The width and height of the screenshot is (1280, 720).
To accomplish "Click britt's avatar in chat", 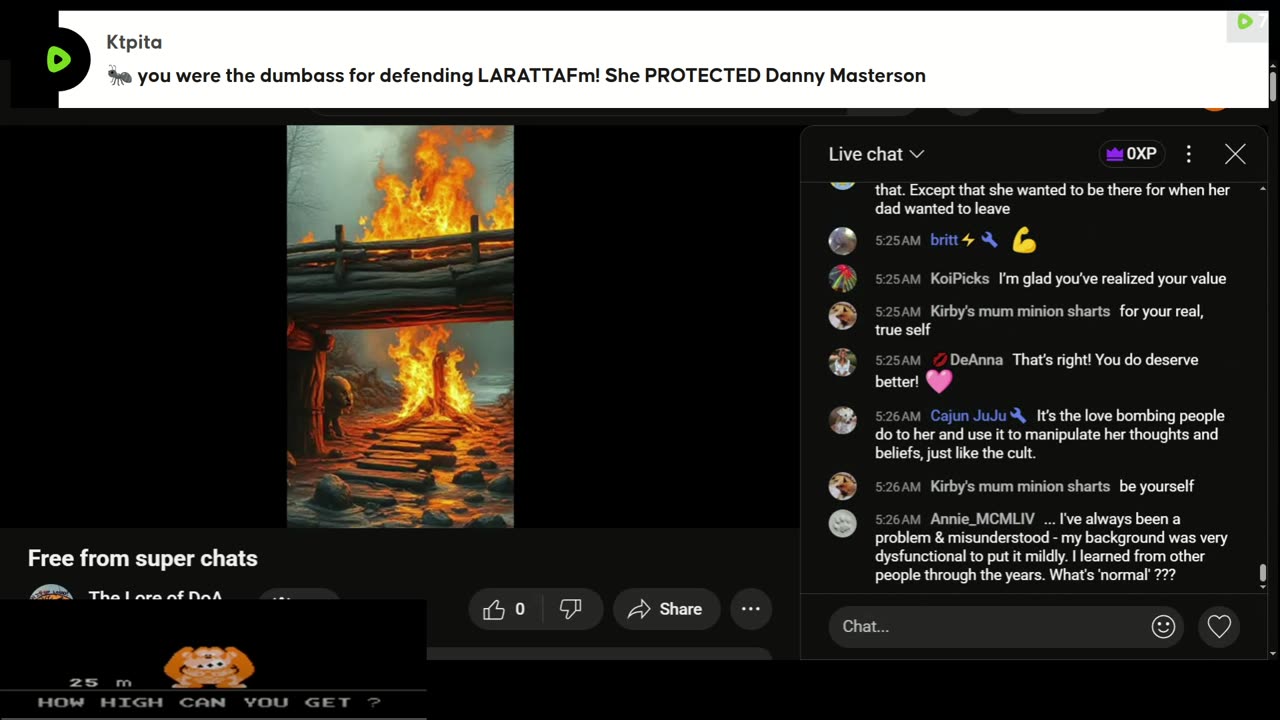I will tap(843, 241).
